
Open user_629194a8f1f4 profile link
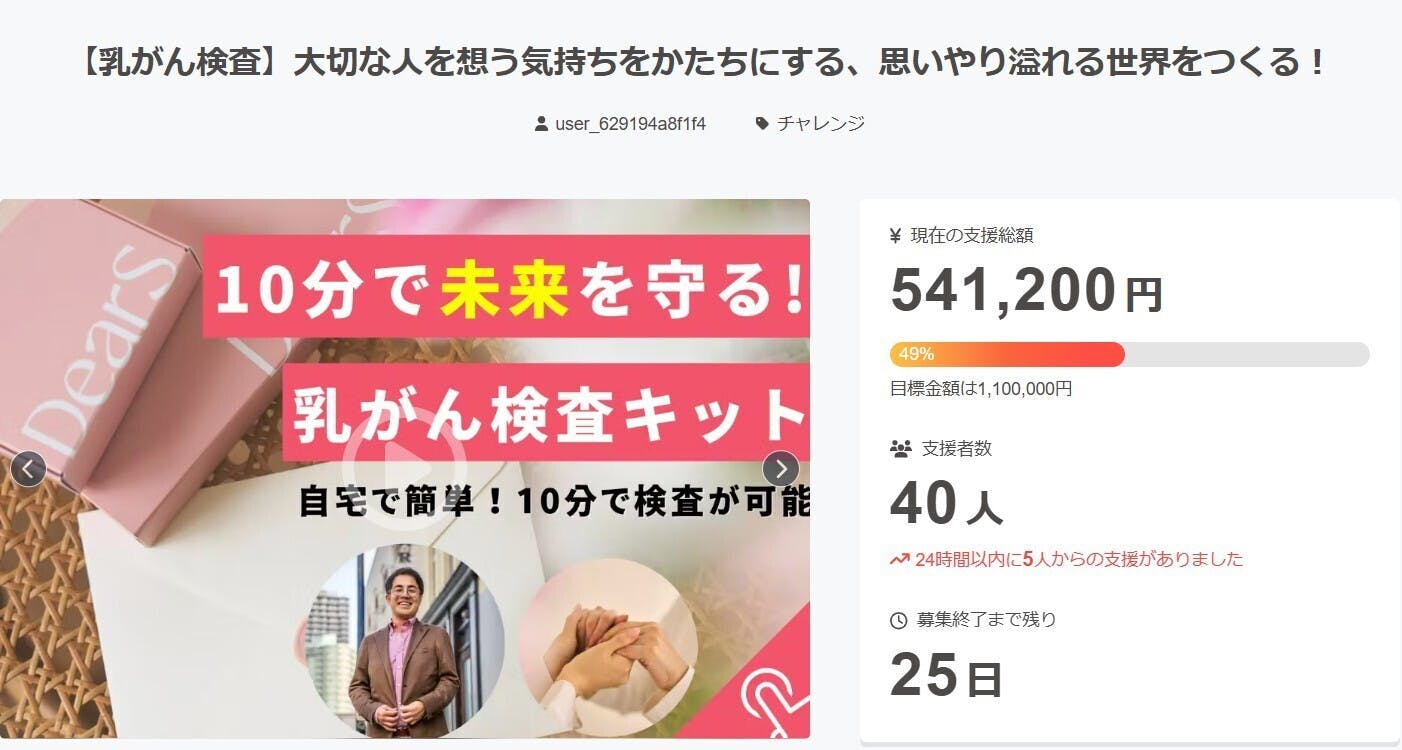pos(630,124)
